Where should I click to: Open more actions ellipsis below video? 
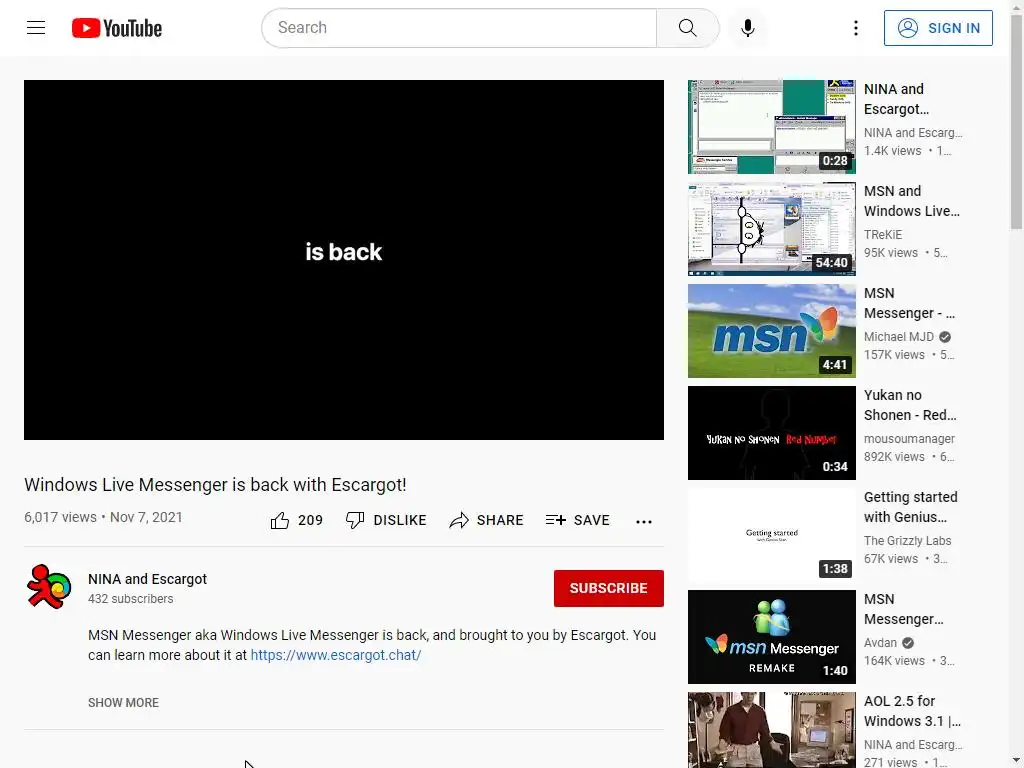(644, 521)
